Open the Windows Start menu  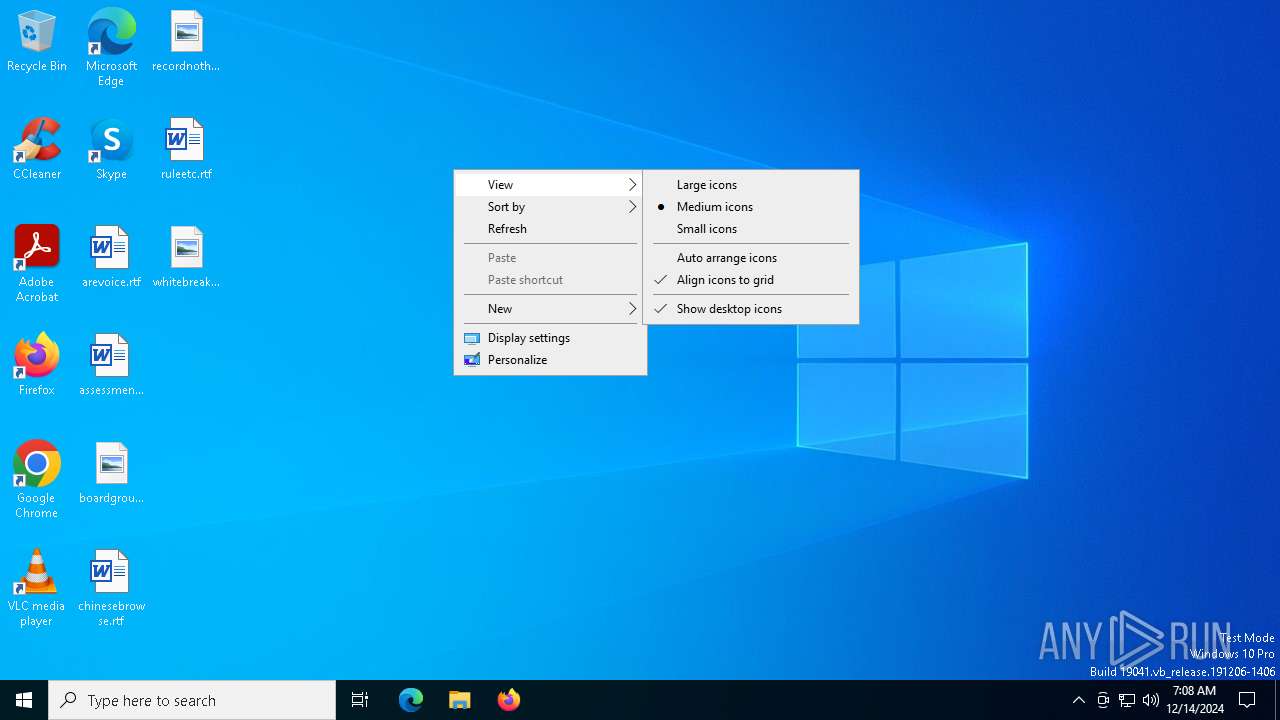(x=24, y=700)
